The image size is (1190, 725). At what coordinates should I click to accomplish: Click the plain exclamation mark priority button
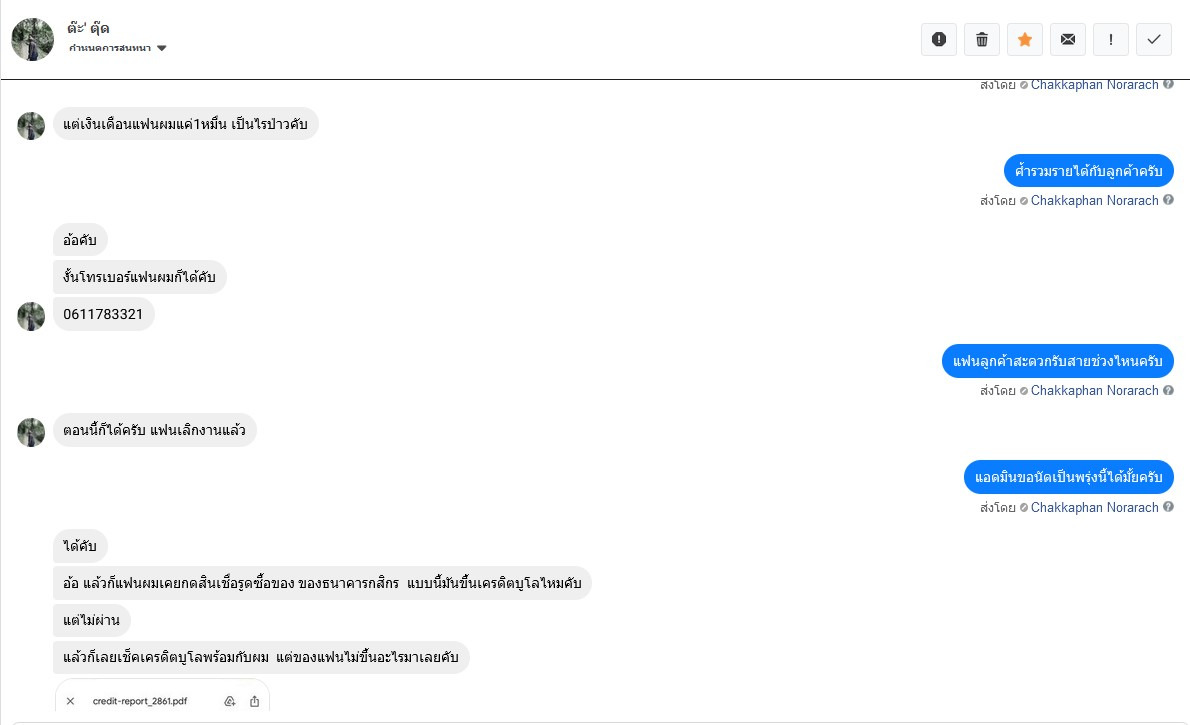tap(1111, 39)
